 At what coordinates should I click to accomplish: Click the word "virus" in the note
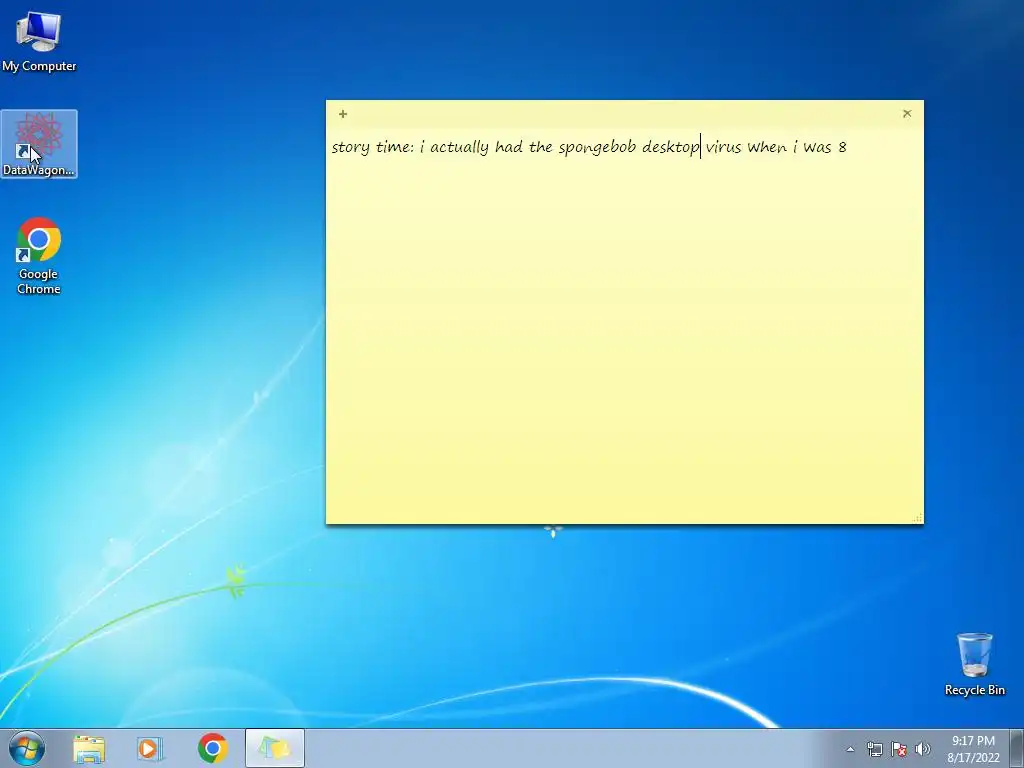(x=724, y=147)
